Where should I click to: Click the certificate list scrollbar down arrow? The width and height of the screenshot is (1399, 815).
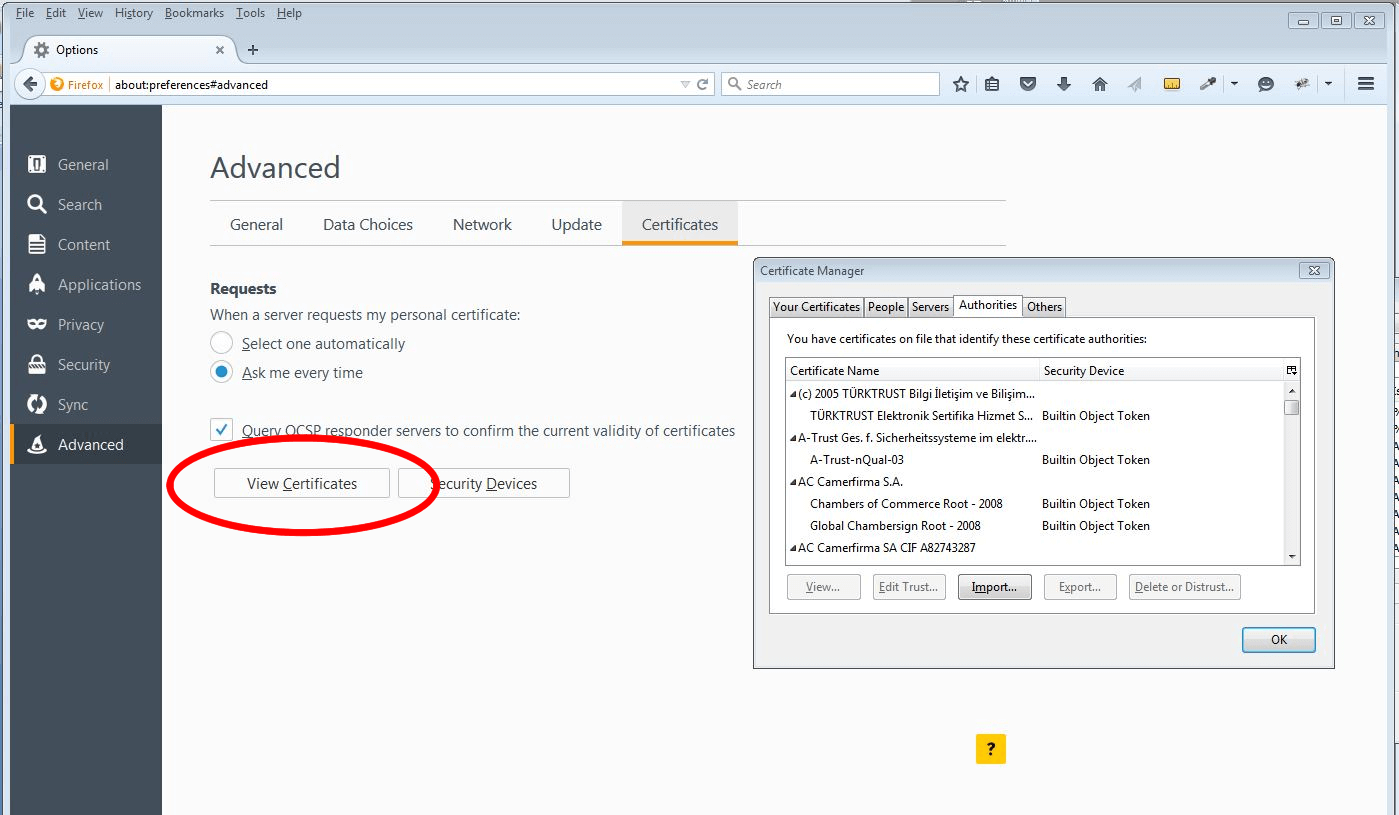coord(1292,557)
